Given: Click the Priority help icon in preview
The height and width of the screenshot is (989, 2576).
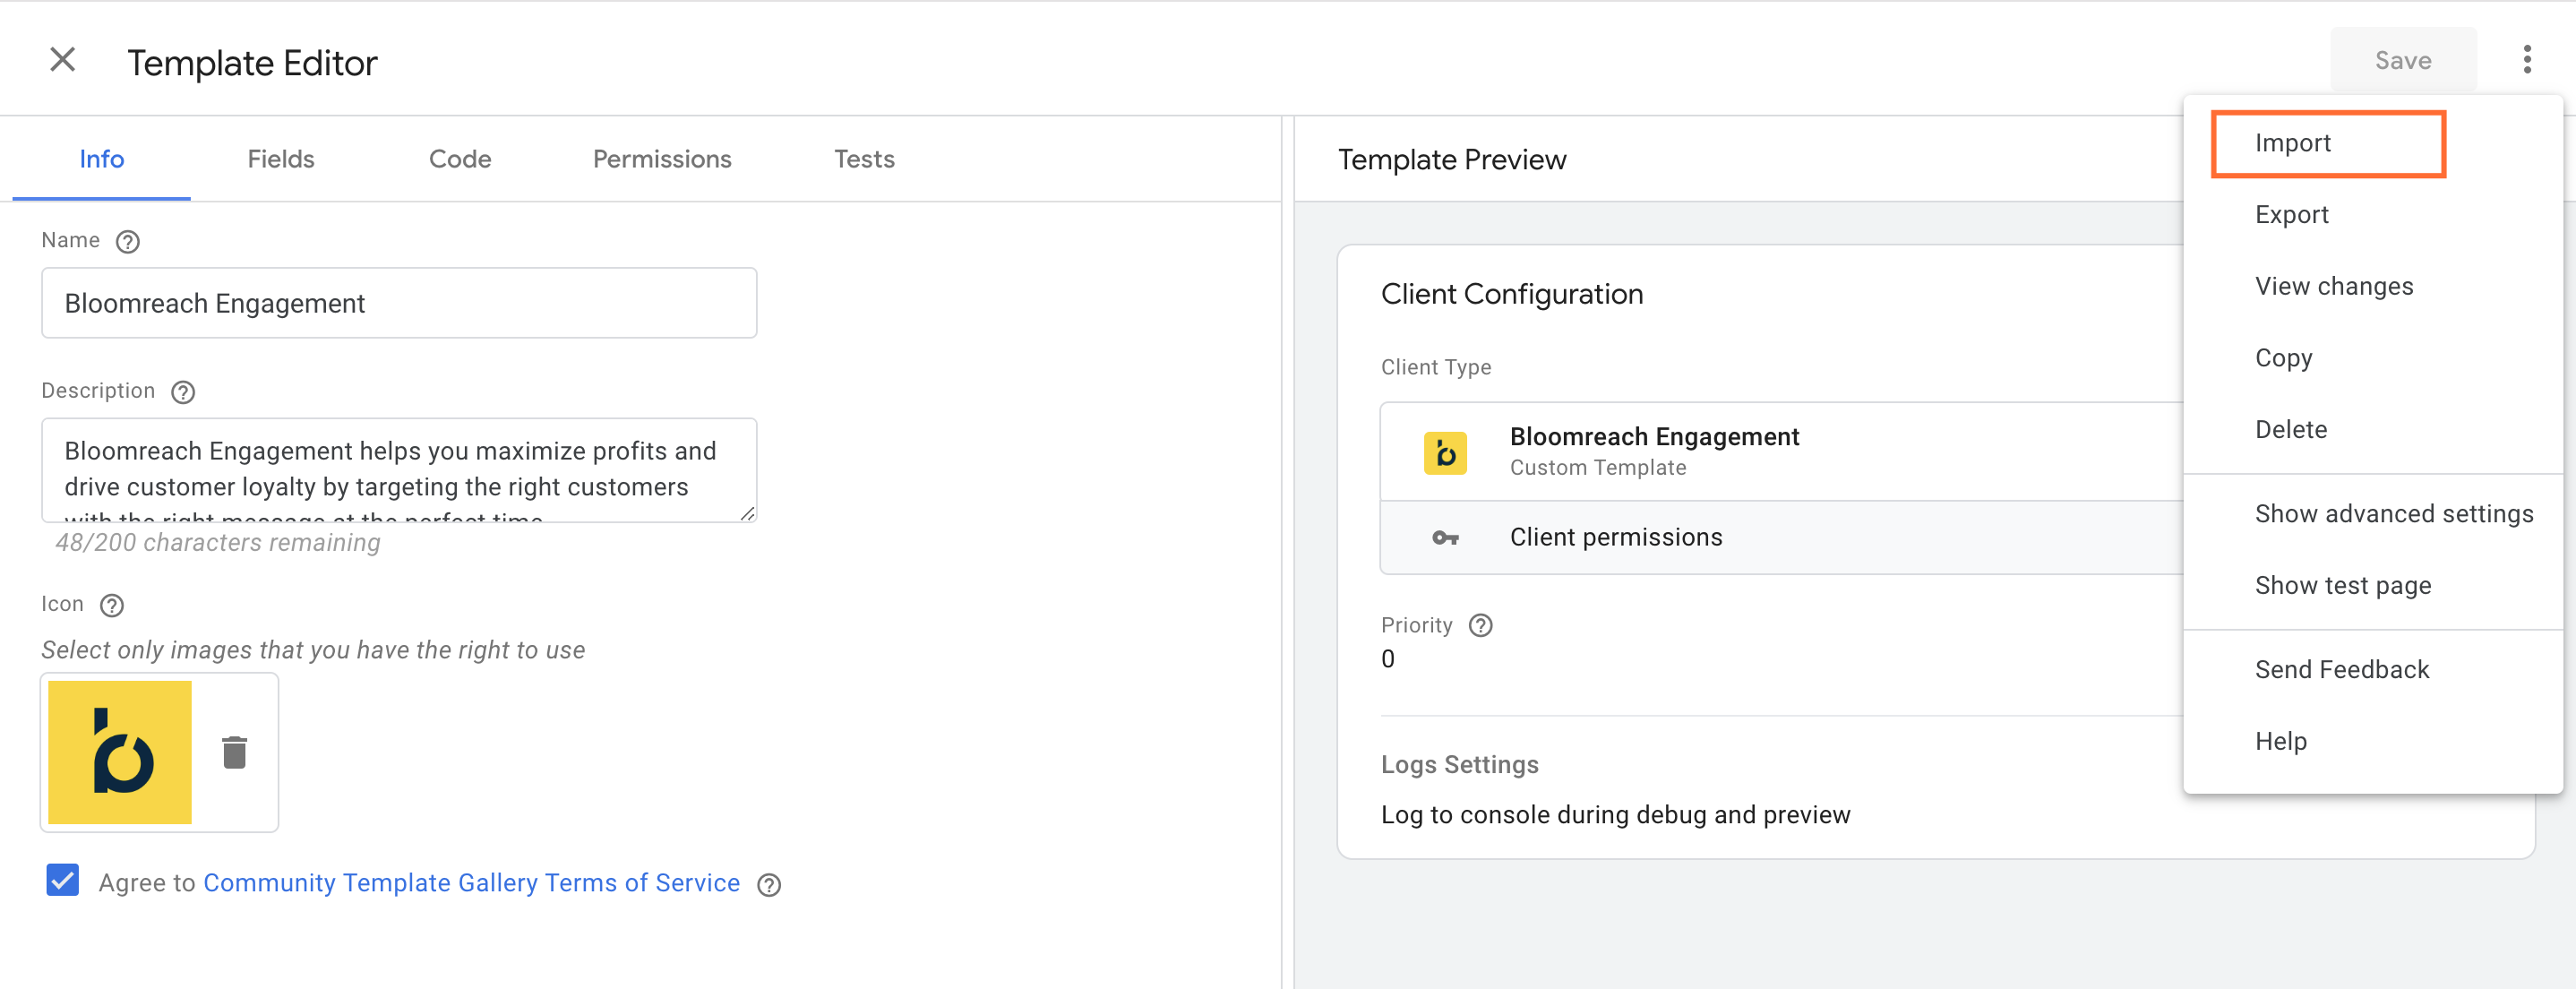Looking at the screenshot, I should tap(1480, 626).
